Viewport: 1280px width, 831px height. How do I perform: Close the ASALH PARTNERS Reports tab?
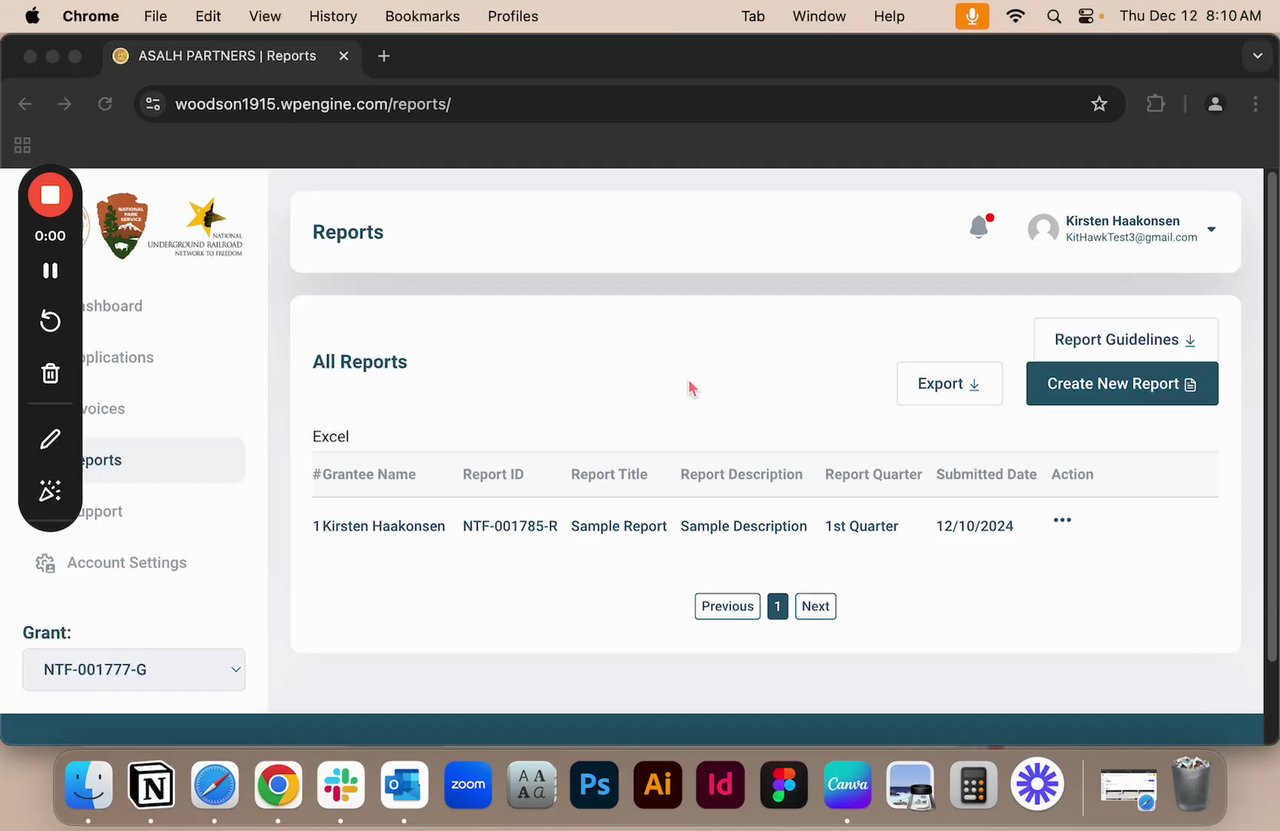tap(343, 56)
